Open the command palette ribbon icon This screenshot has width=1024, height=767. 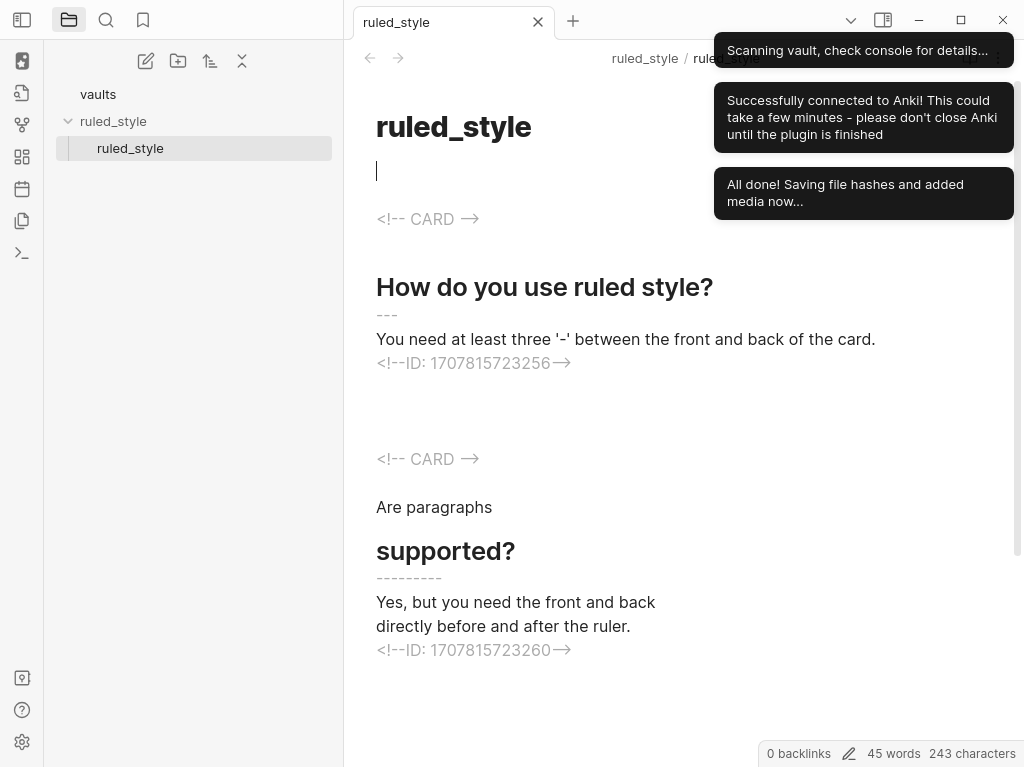tap(22, 253)
